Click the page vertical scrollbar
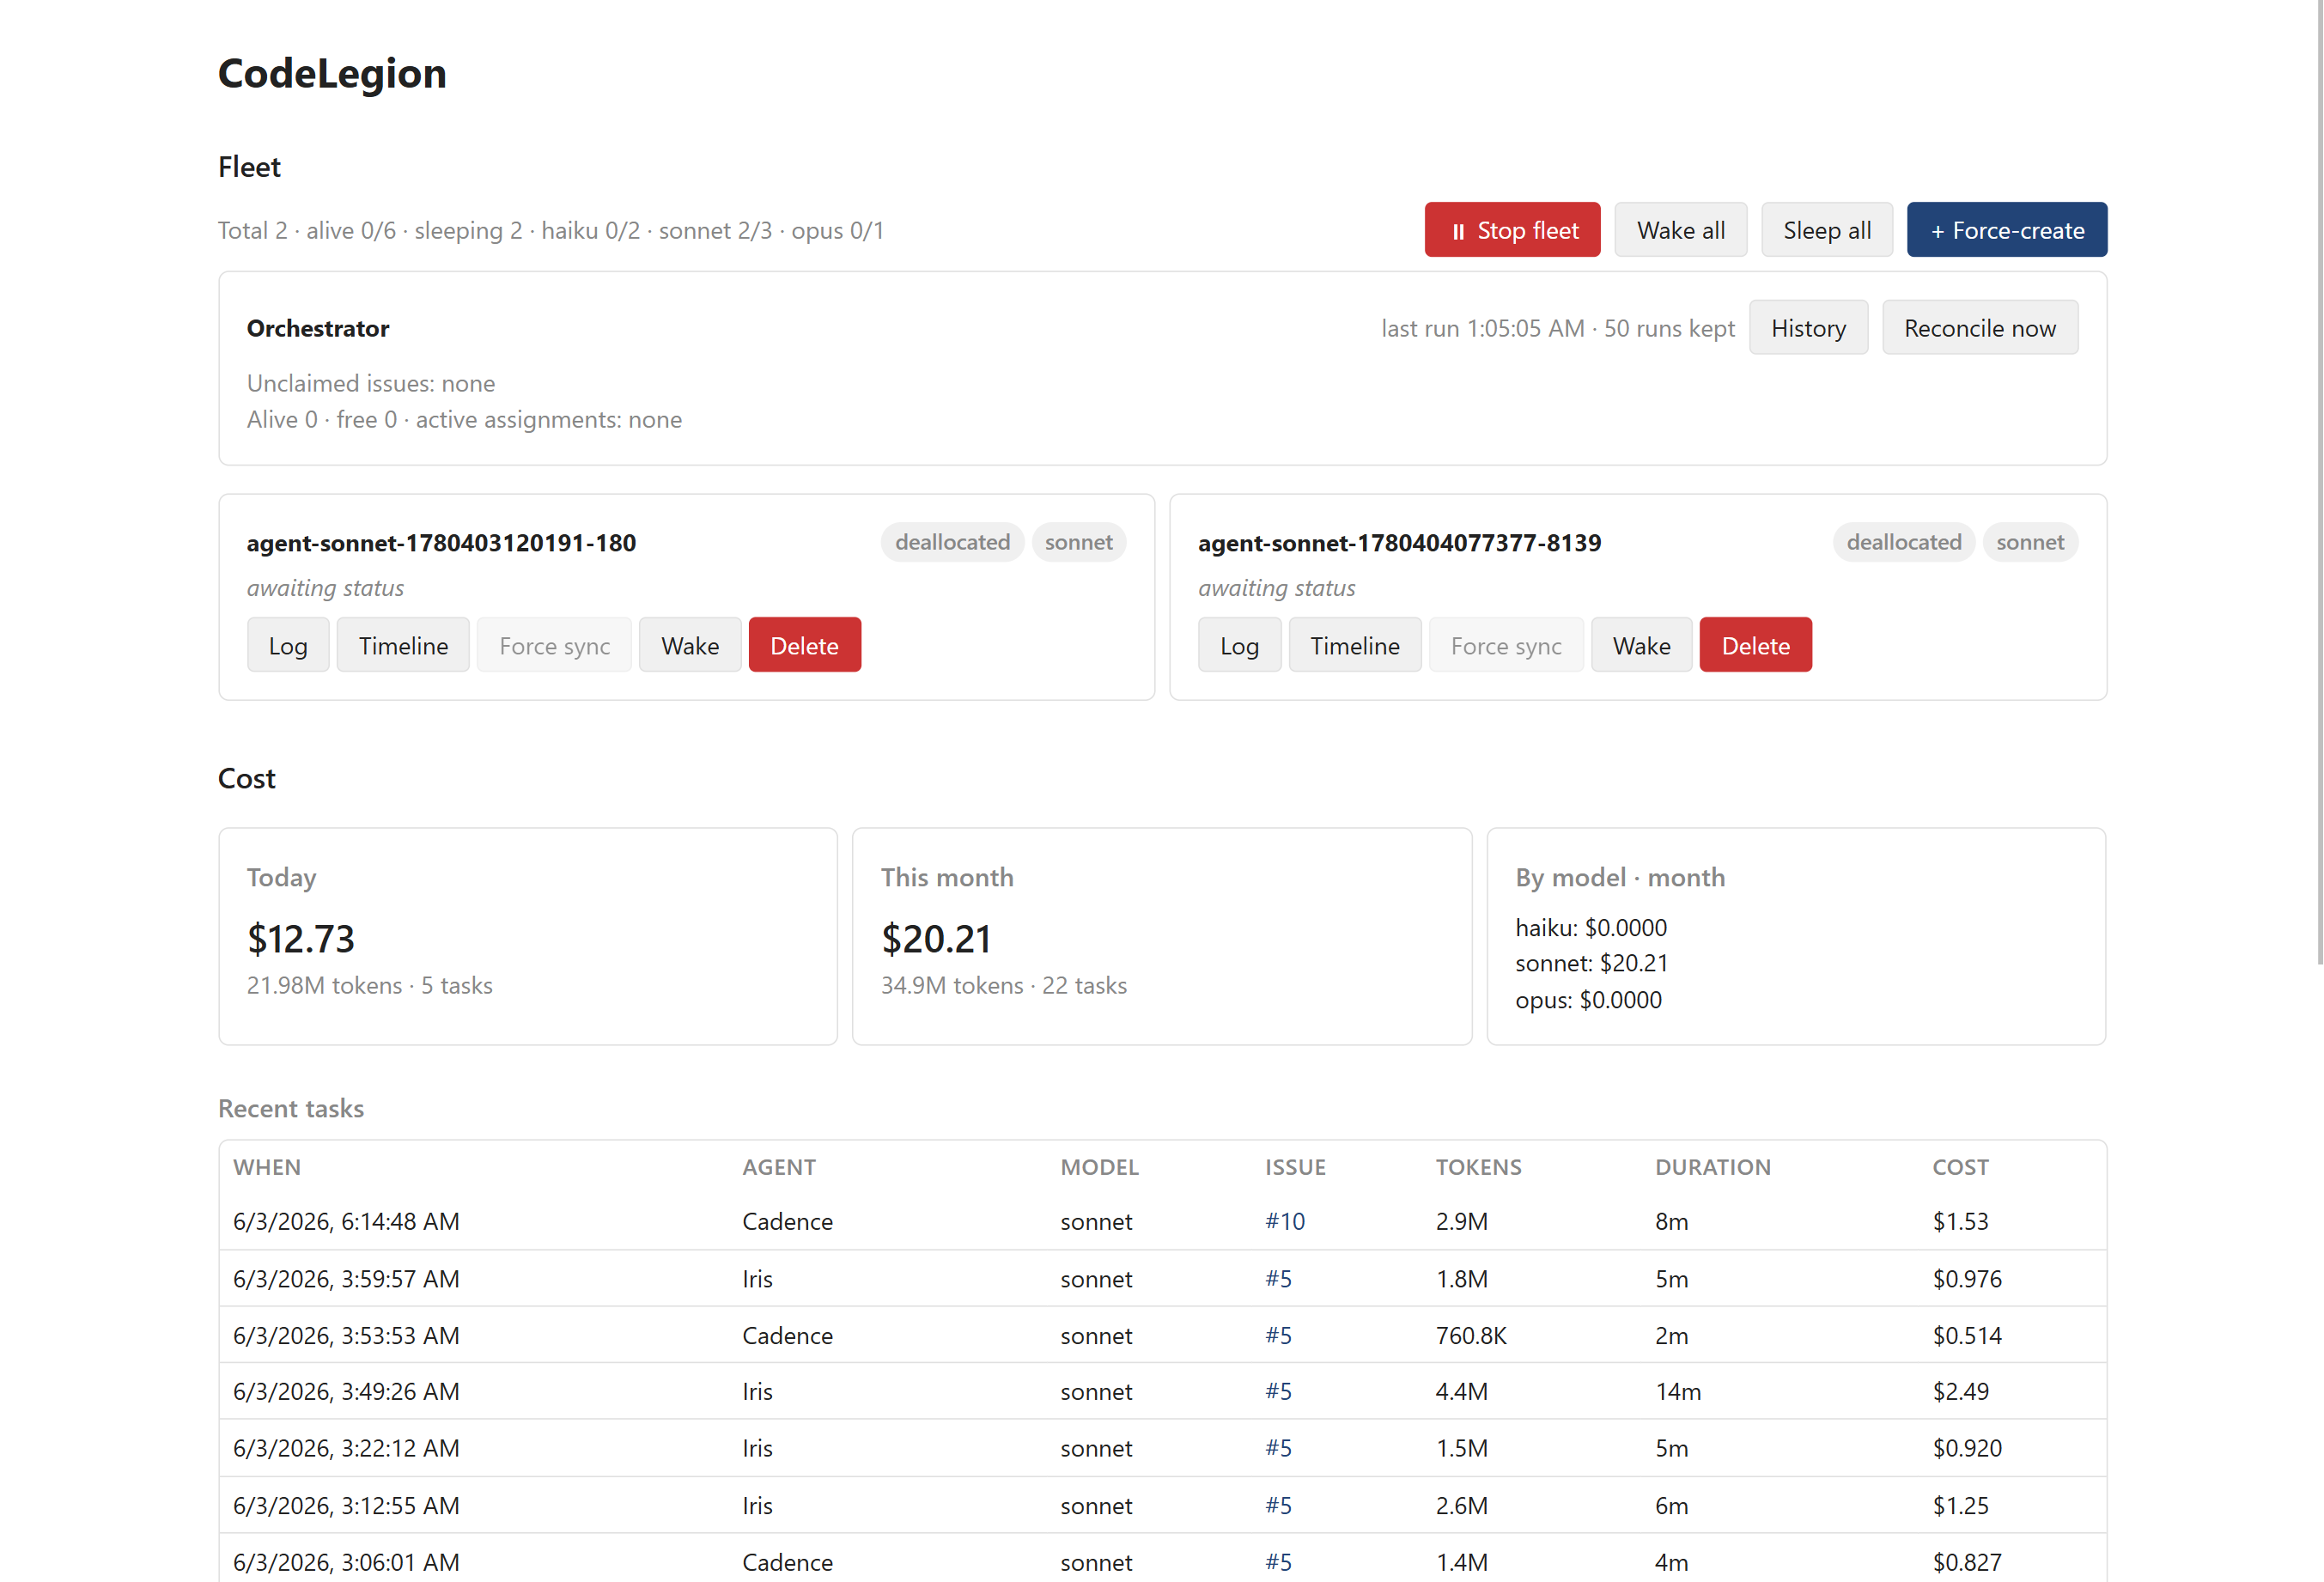Image resolution: width=2324 pixels, height=1582 pixels. click(x=2320, y=480)
